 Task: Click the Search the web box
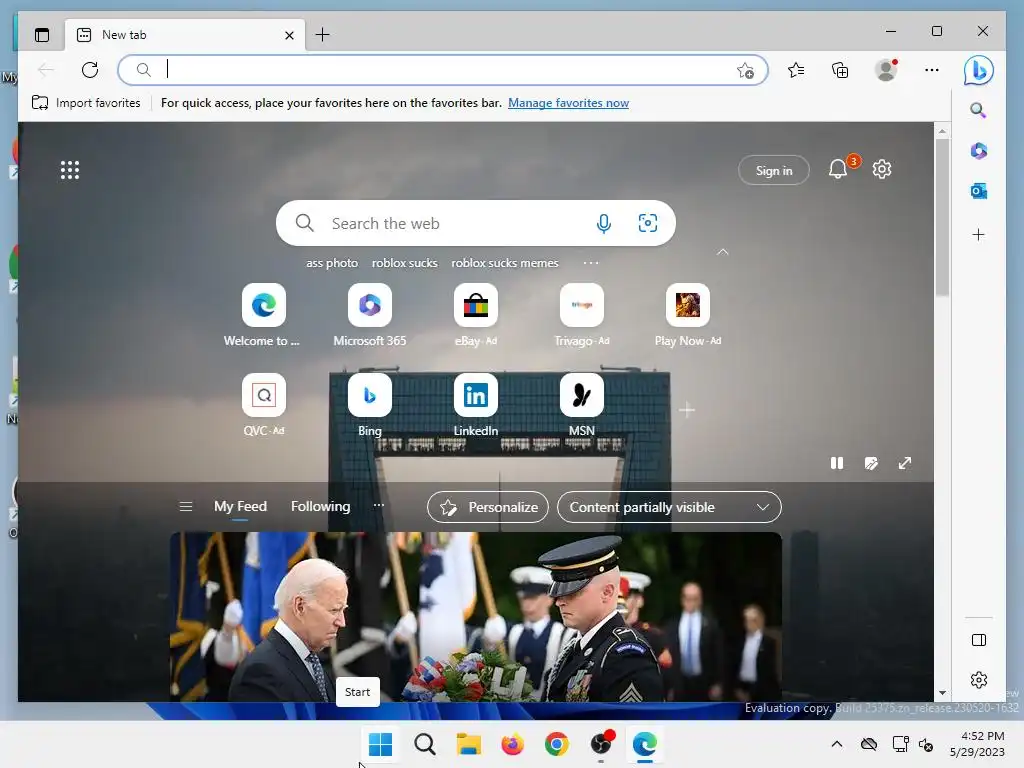coord(475,223)
